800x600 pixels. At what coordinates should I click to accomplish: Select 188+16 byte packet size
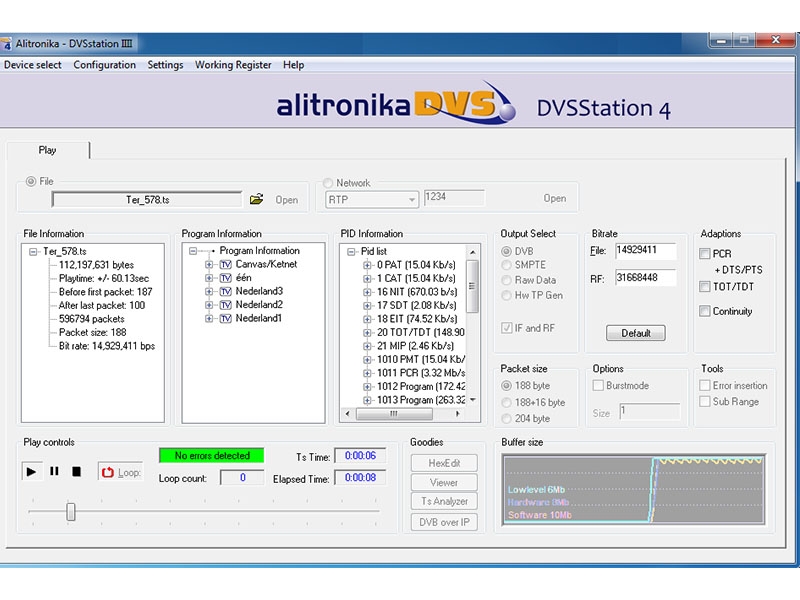click(506, 403)
